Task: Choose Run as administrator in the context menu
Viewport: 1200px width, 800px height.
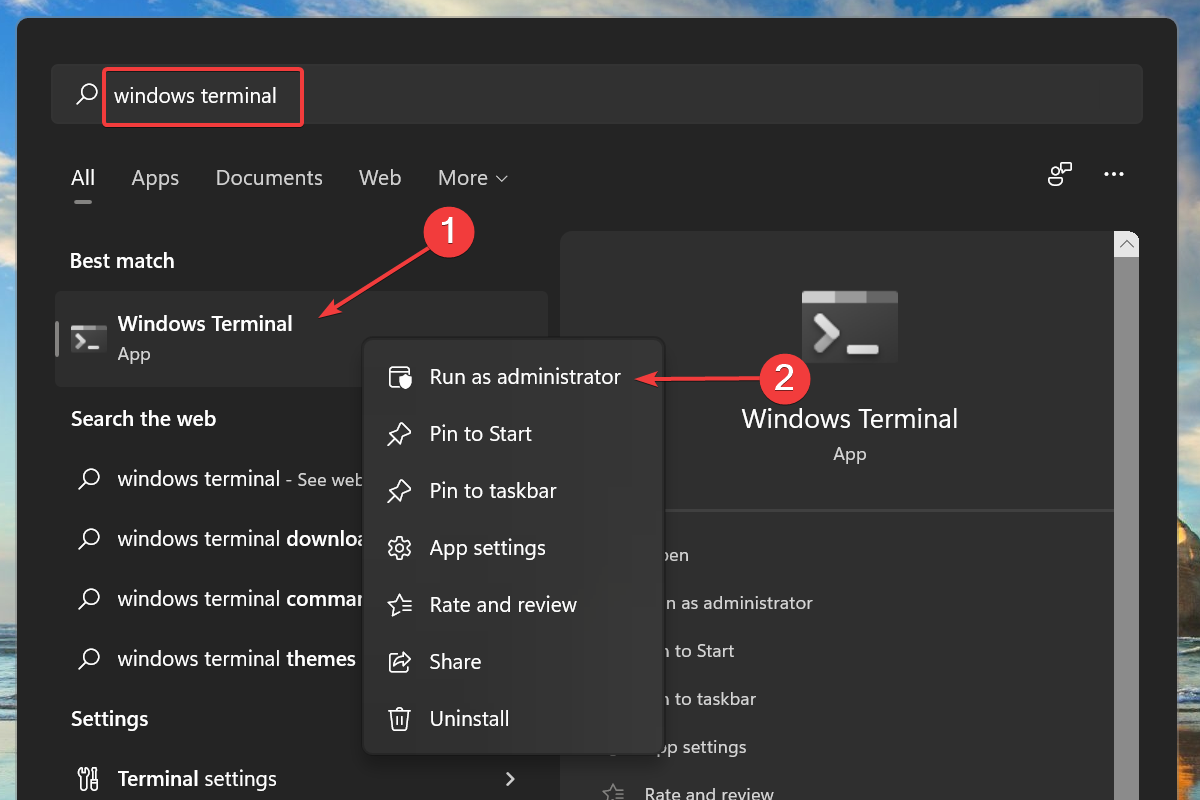Action: (513, 377)
